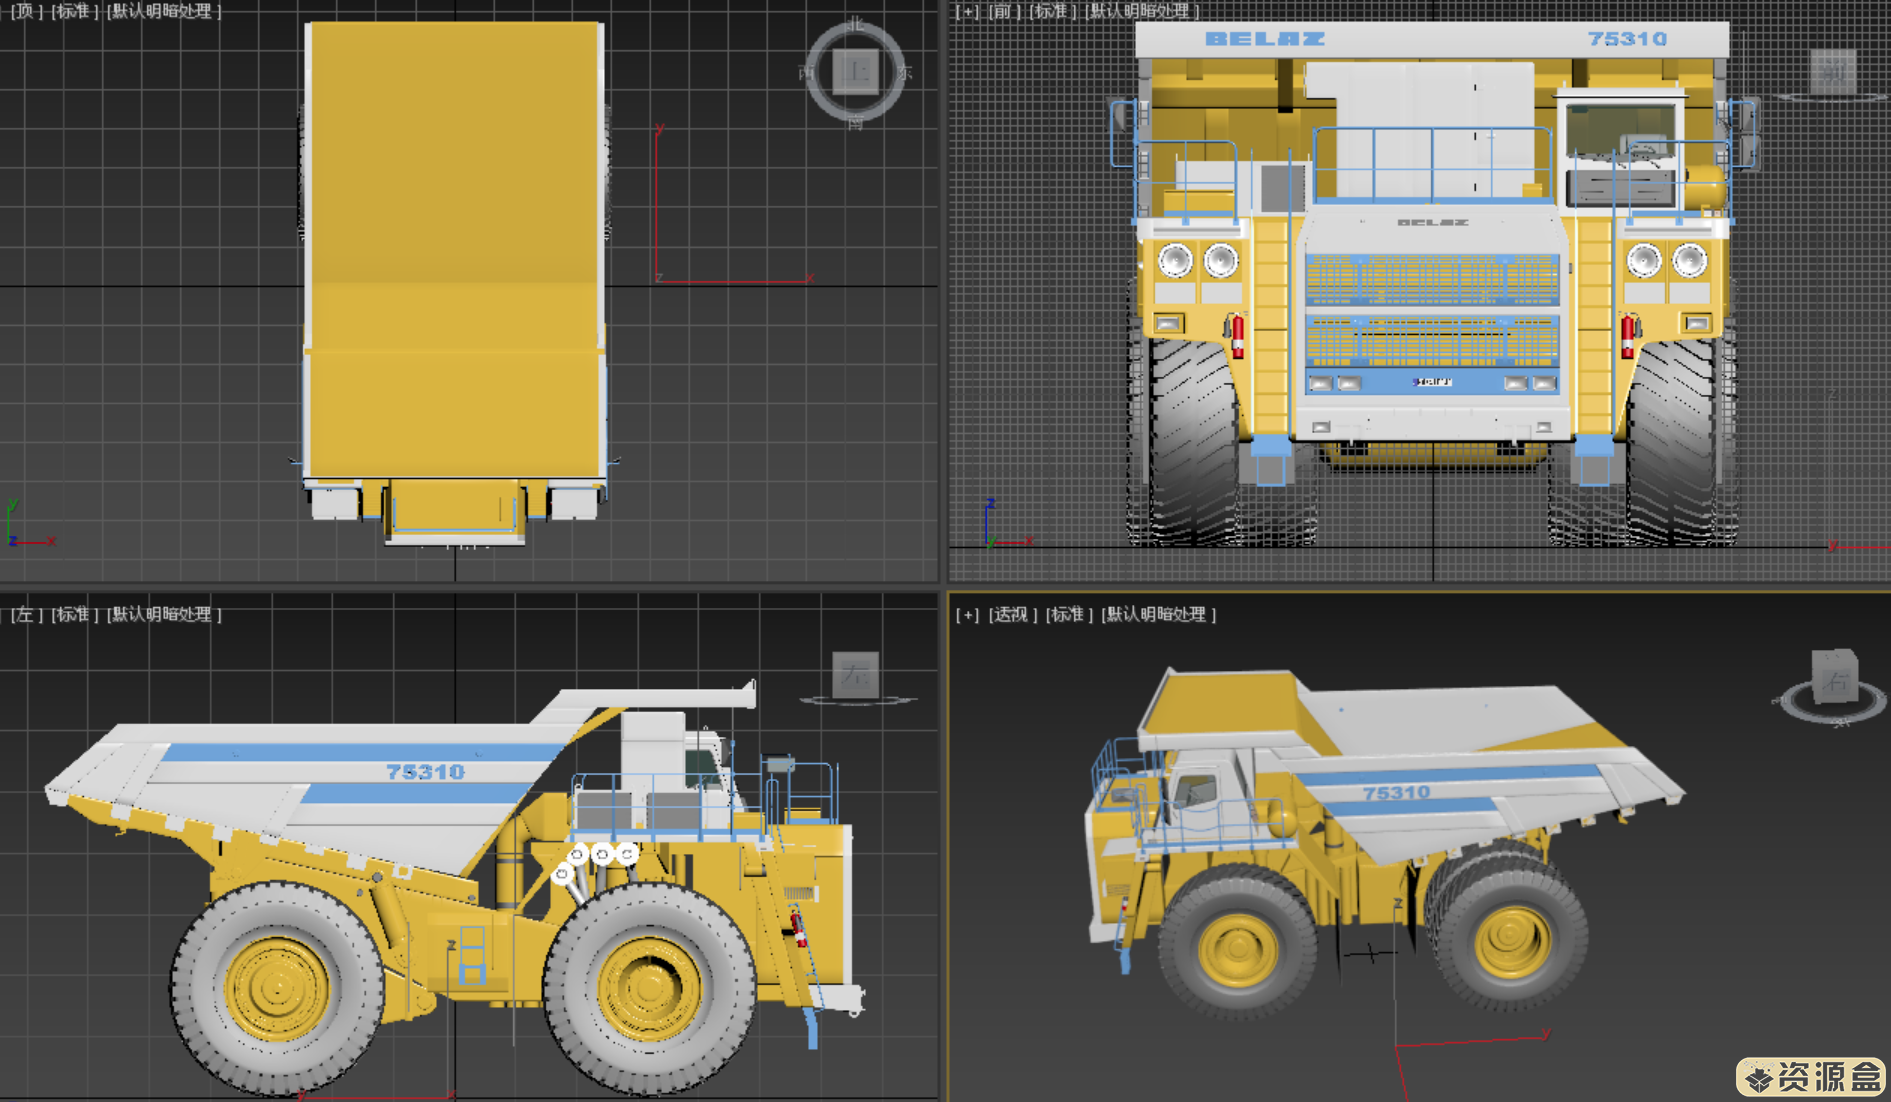
Task: Click 东 on the top viewport compass
Action: [x=904, y=72]
